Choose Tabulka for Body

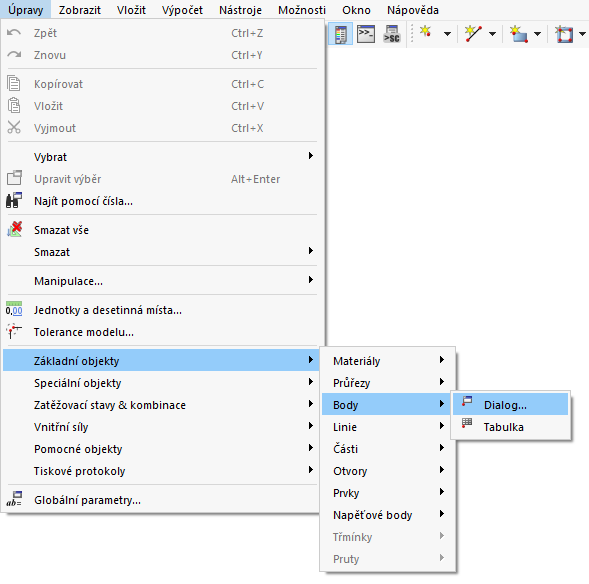[x=510, y=427]
